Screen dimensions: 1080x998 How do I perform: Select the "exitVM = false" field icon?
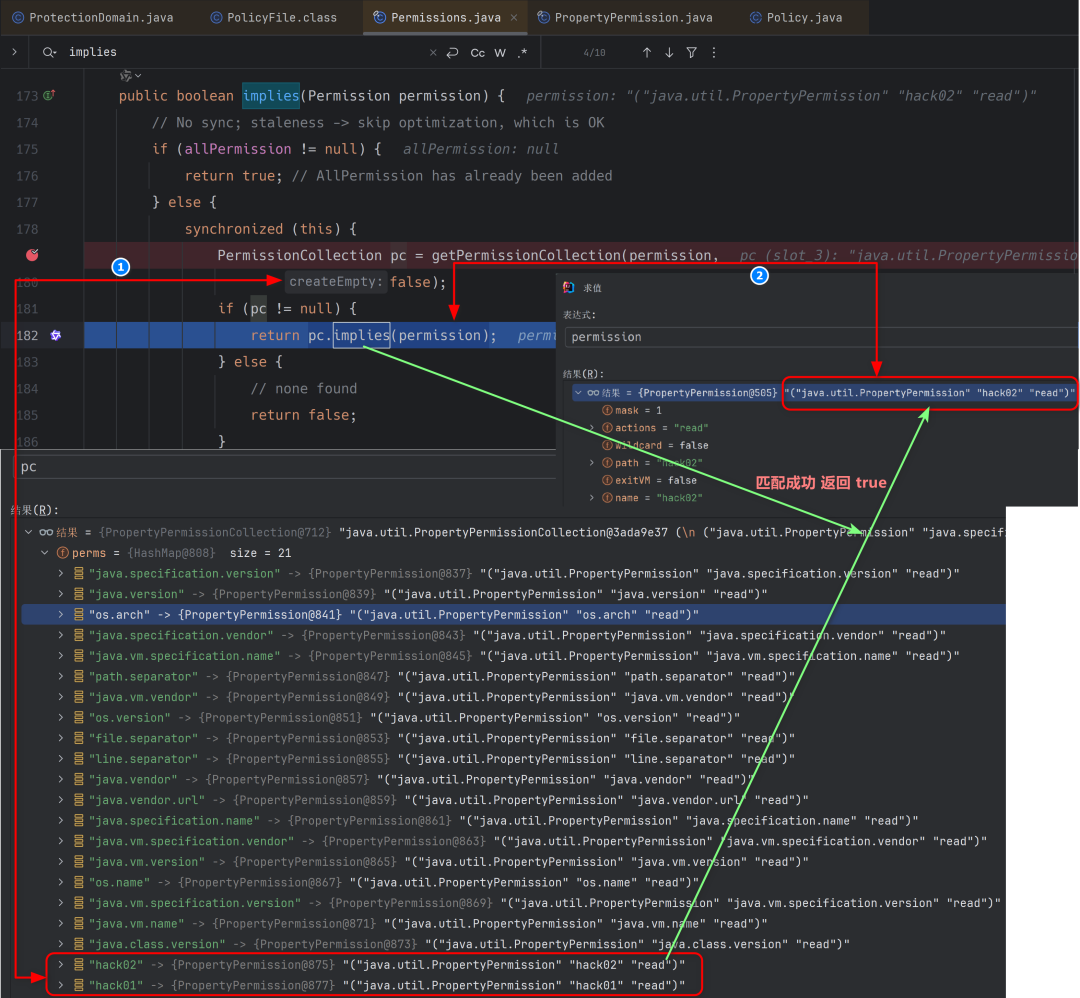[x=608, y=481]
